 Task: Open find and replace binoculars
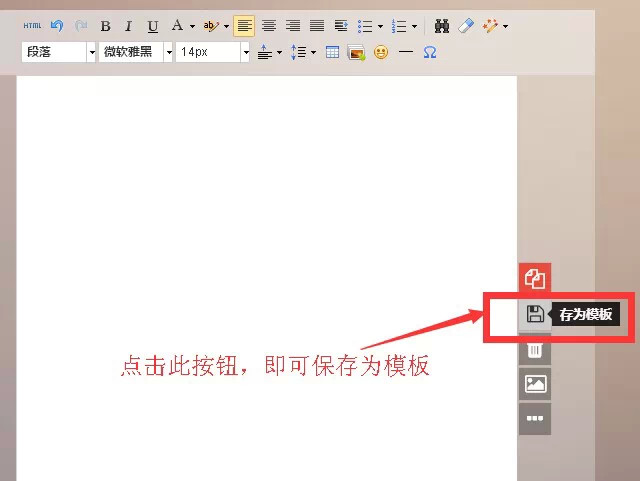click(x=442, y=26)
